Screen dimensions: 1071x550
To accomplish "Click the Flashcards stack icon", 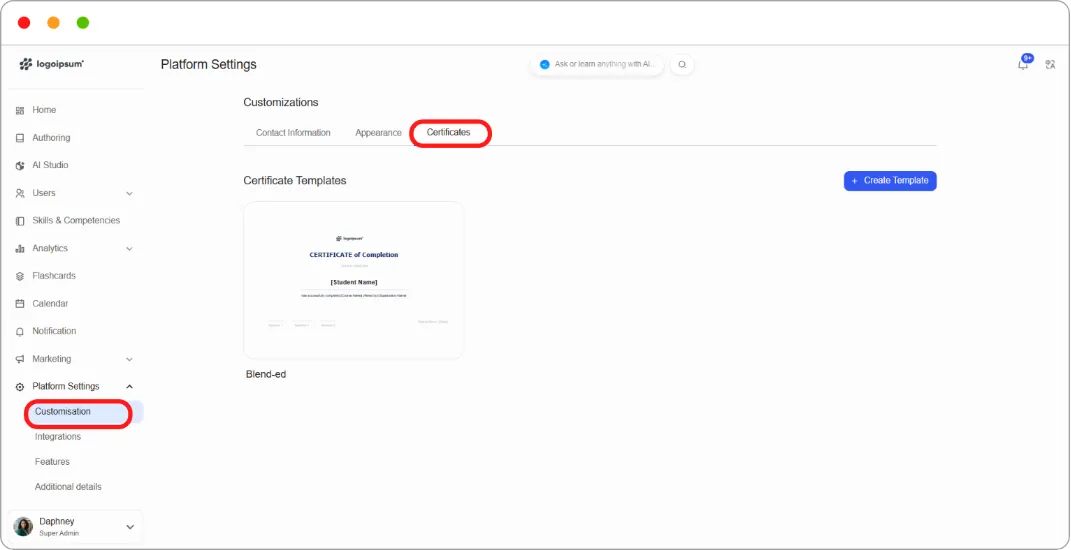I will pos(20,276).
